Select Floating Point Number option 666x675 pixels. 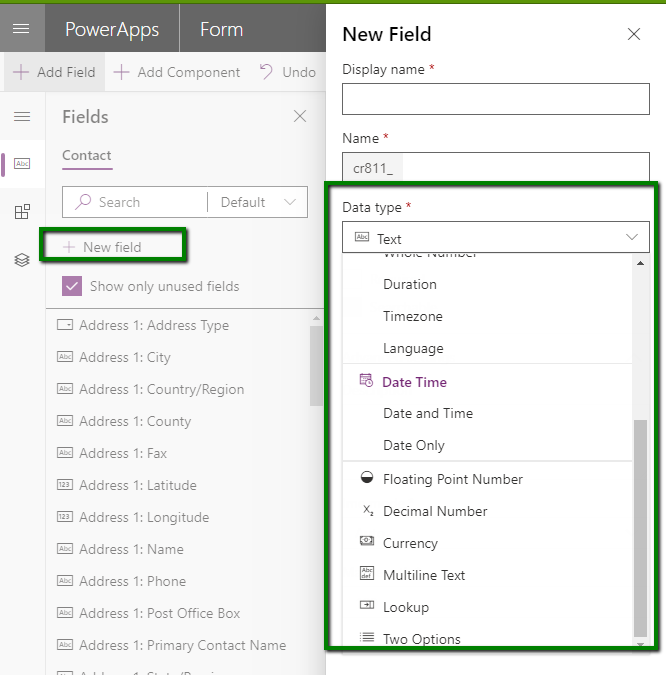(x=452, y=479)
